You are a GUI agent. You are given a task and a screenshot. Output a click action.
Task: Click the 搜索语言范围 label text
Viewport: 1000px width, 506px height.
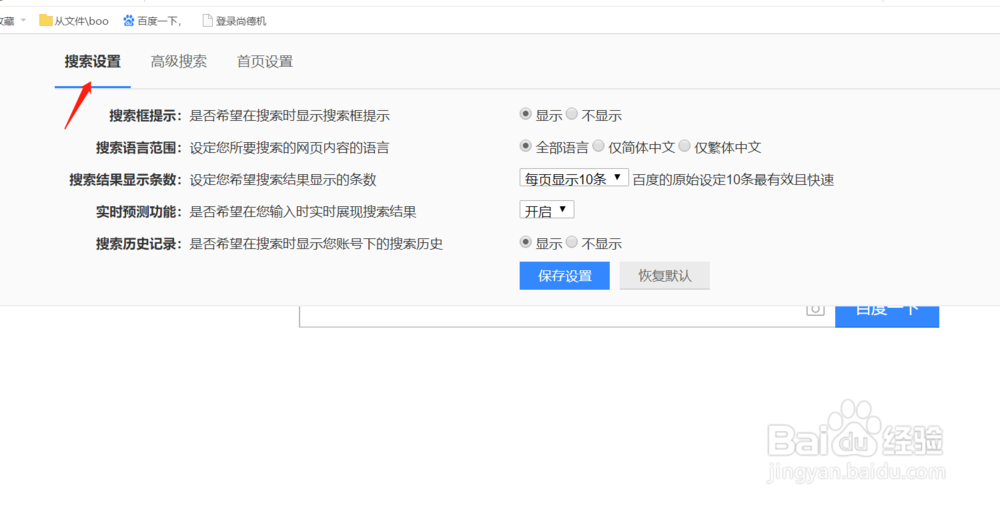(140, 148)
